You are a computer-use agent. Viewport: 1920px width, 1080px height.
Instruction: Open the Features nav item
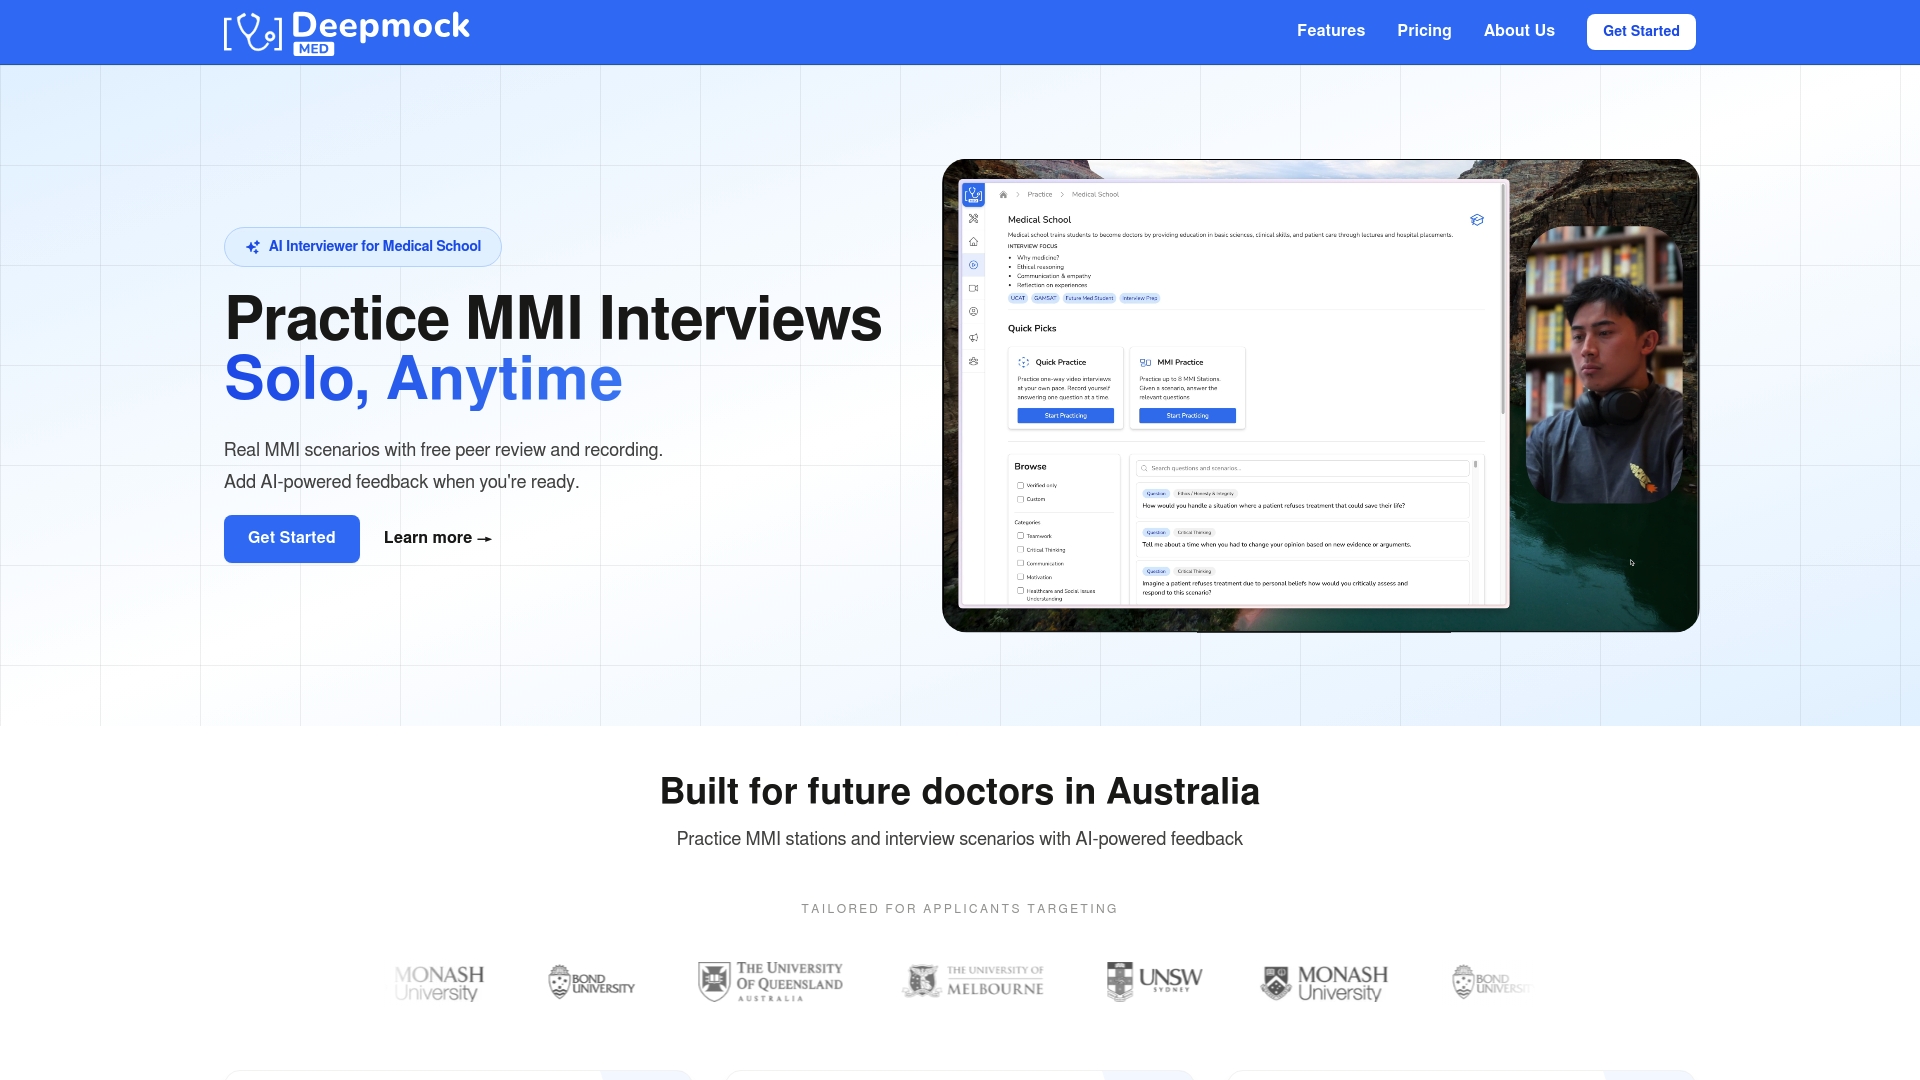point(1330,31)
